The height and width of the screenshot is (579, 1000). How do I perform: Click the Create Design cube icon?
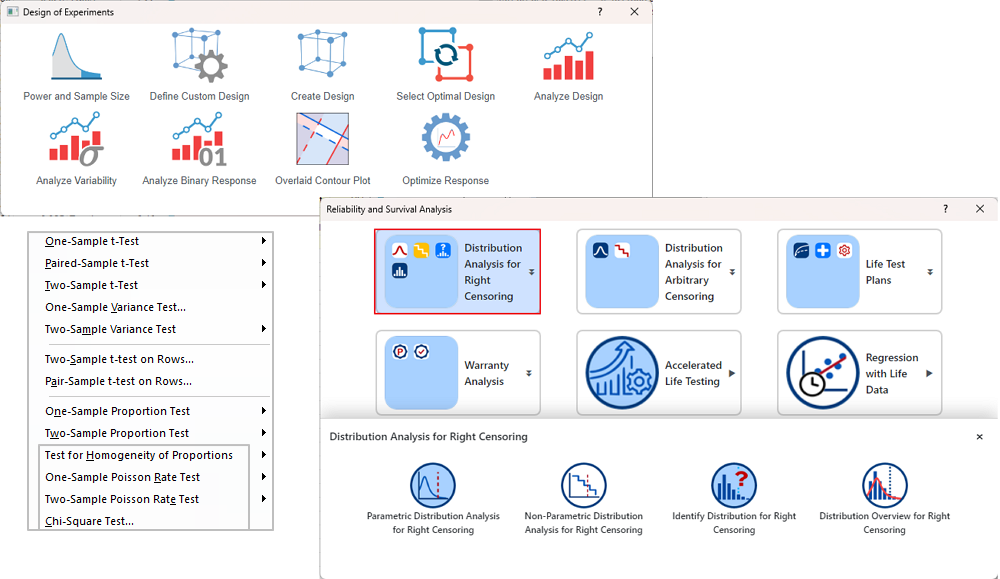[x=323, y=54]
